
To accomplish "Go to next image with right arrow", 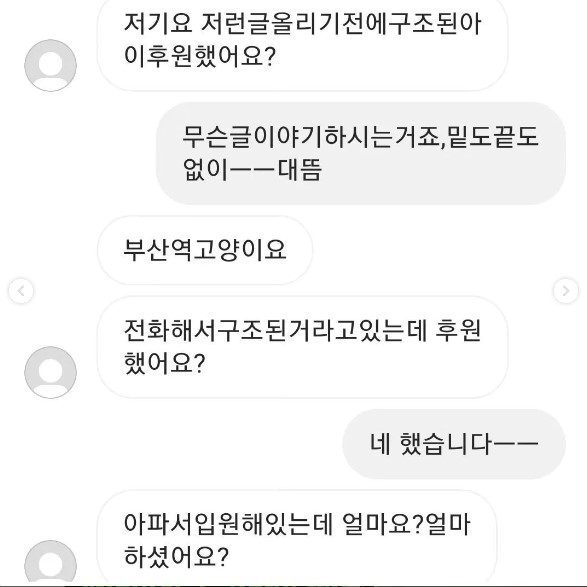I will (x=566, y=291).
